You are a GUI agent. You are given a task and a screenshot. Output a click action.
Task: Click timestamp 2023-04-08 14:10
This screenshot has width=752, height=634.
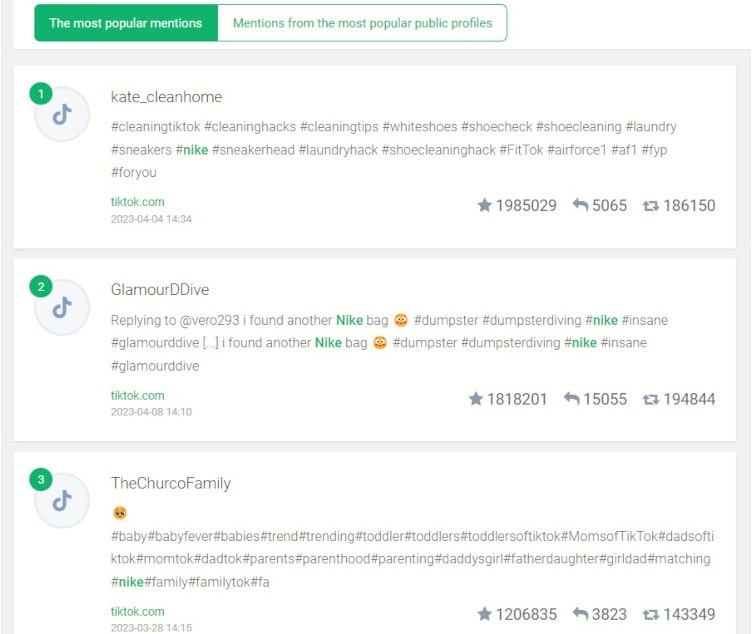tap(151, 412)
